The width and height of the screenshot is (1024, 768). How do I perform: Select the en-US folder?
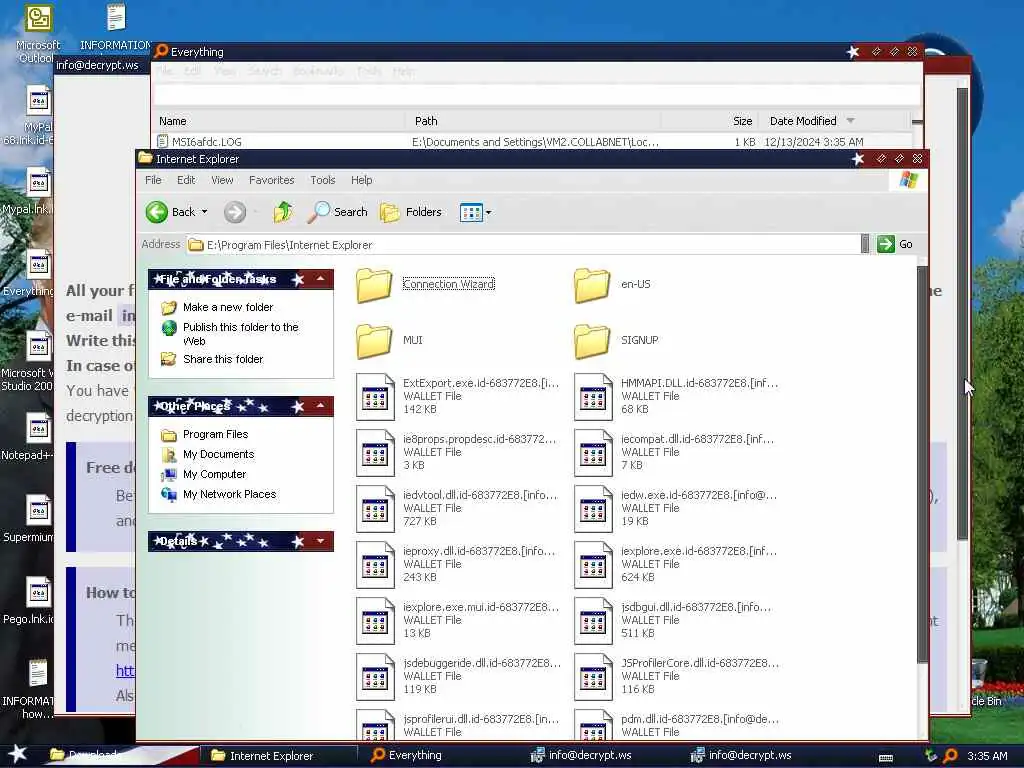[x=613, y=284]
